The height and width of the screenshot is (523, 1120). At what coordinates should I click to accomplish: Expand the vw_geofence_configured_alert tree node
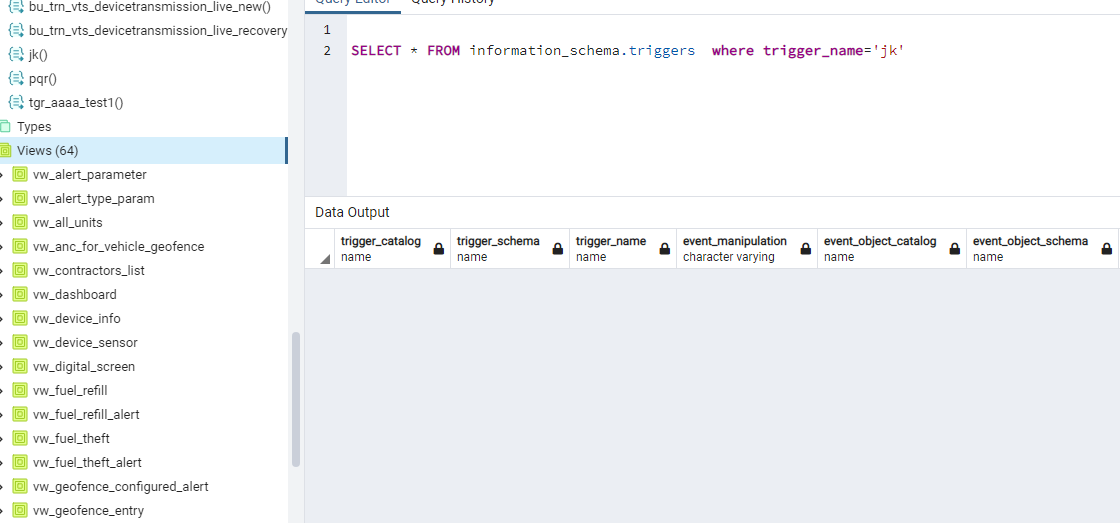coord(2,487)
